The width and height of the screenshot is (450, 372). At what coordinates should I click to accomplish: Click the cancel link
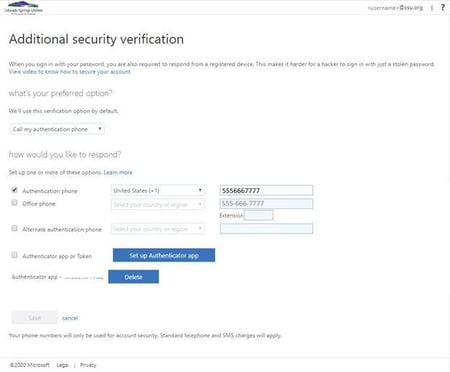click(70, 318)
